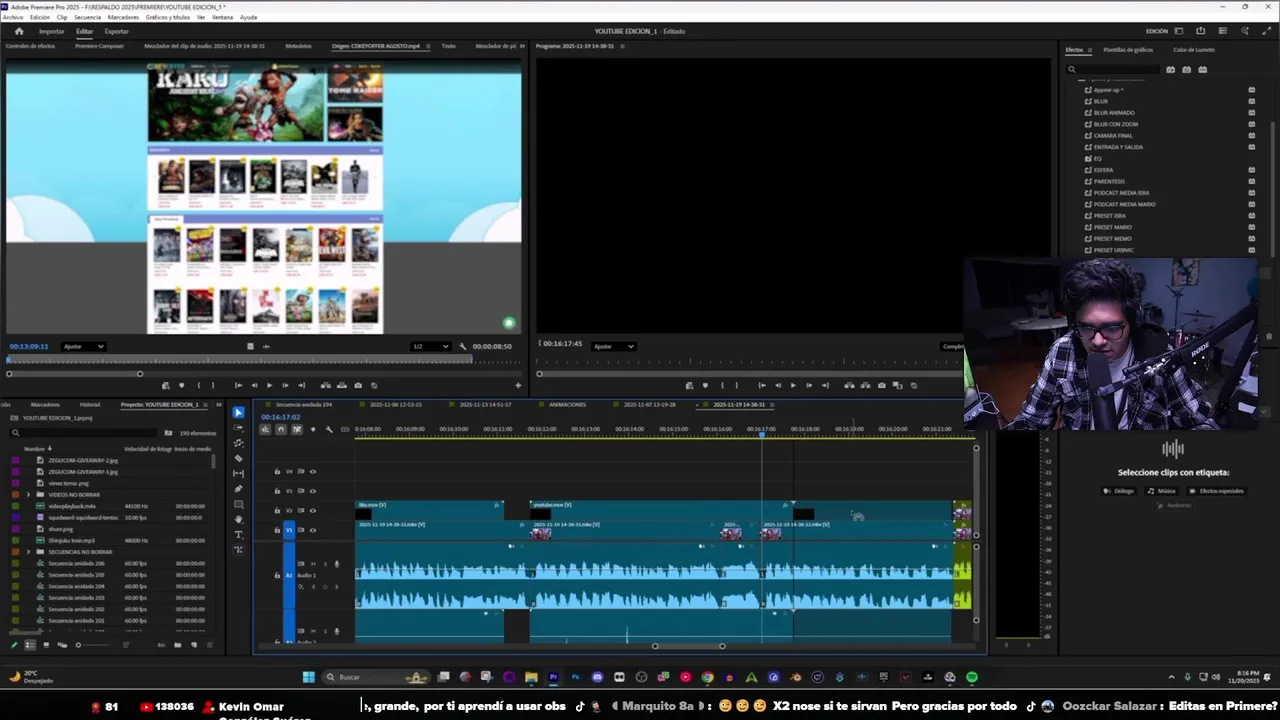Toggle V1 track lock
1280x720 pixels.
277,529
